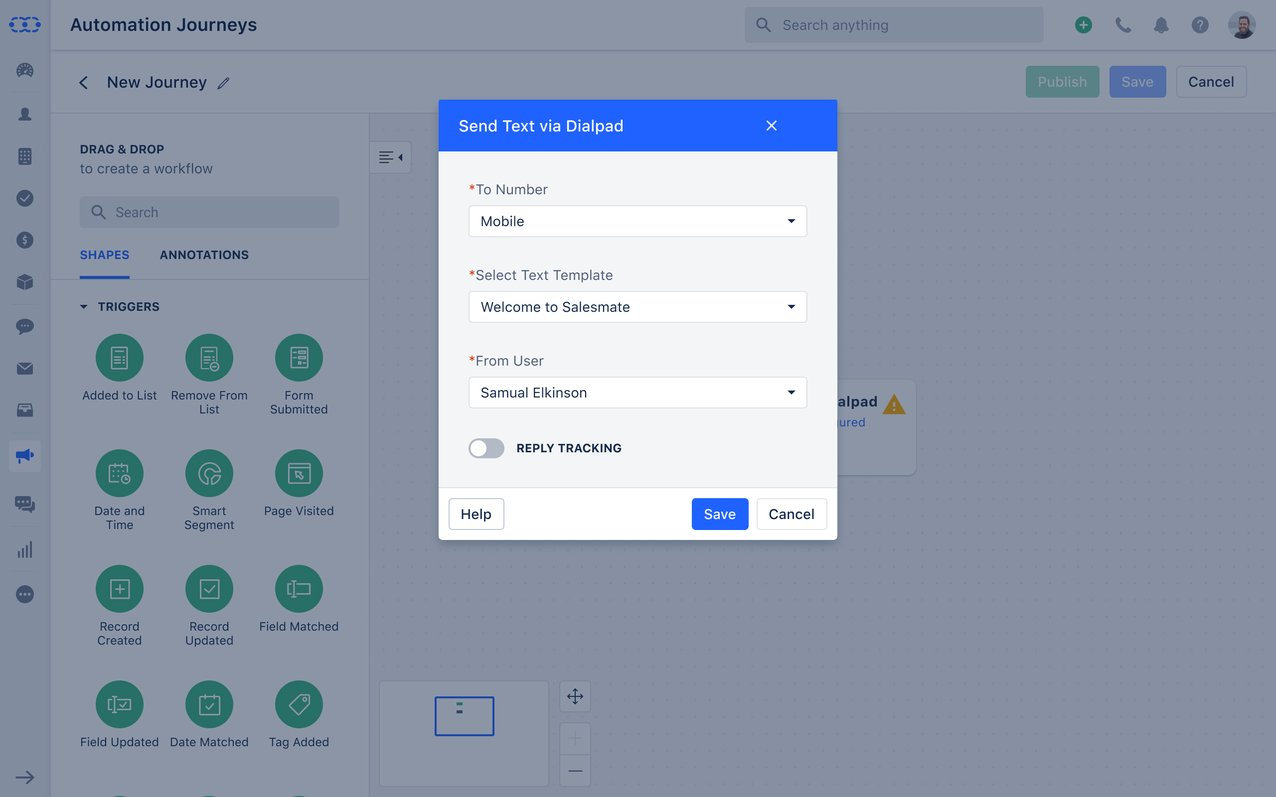The image size is (1276, 797).
Task: Open the Select Text Template dropdown
Action: 638,307
